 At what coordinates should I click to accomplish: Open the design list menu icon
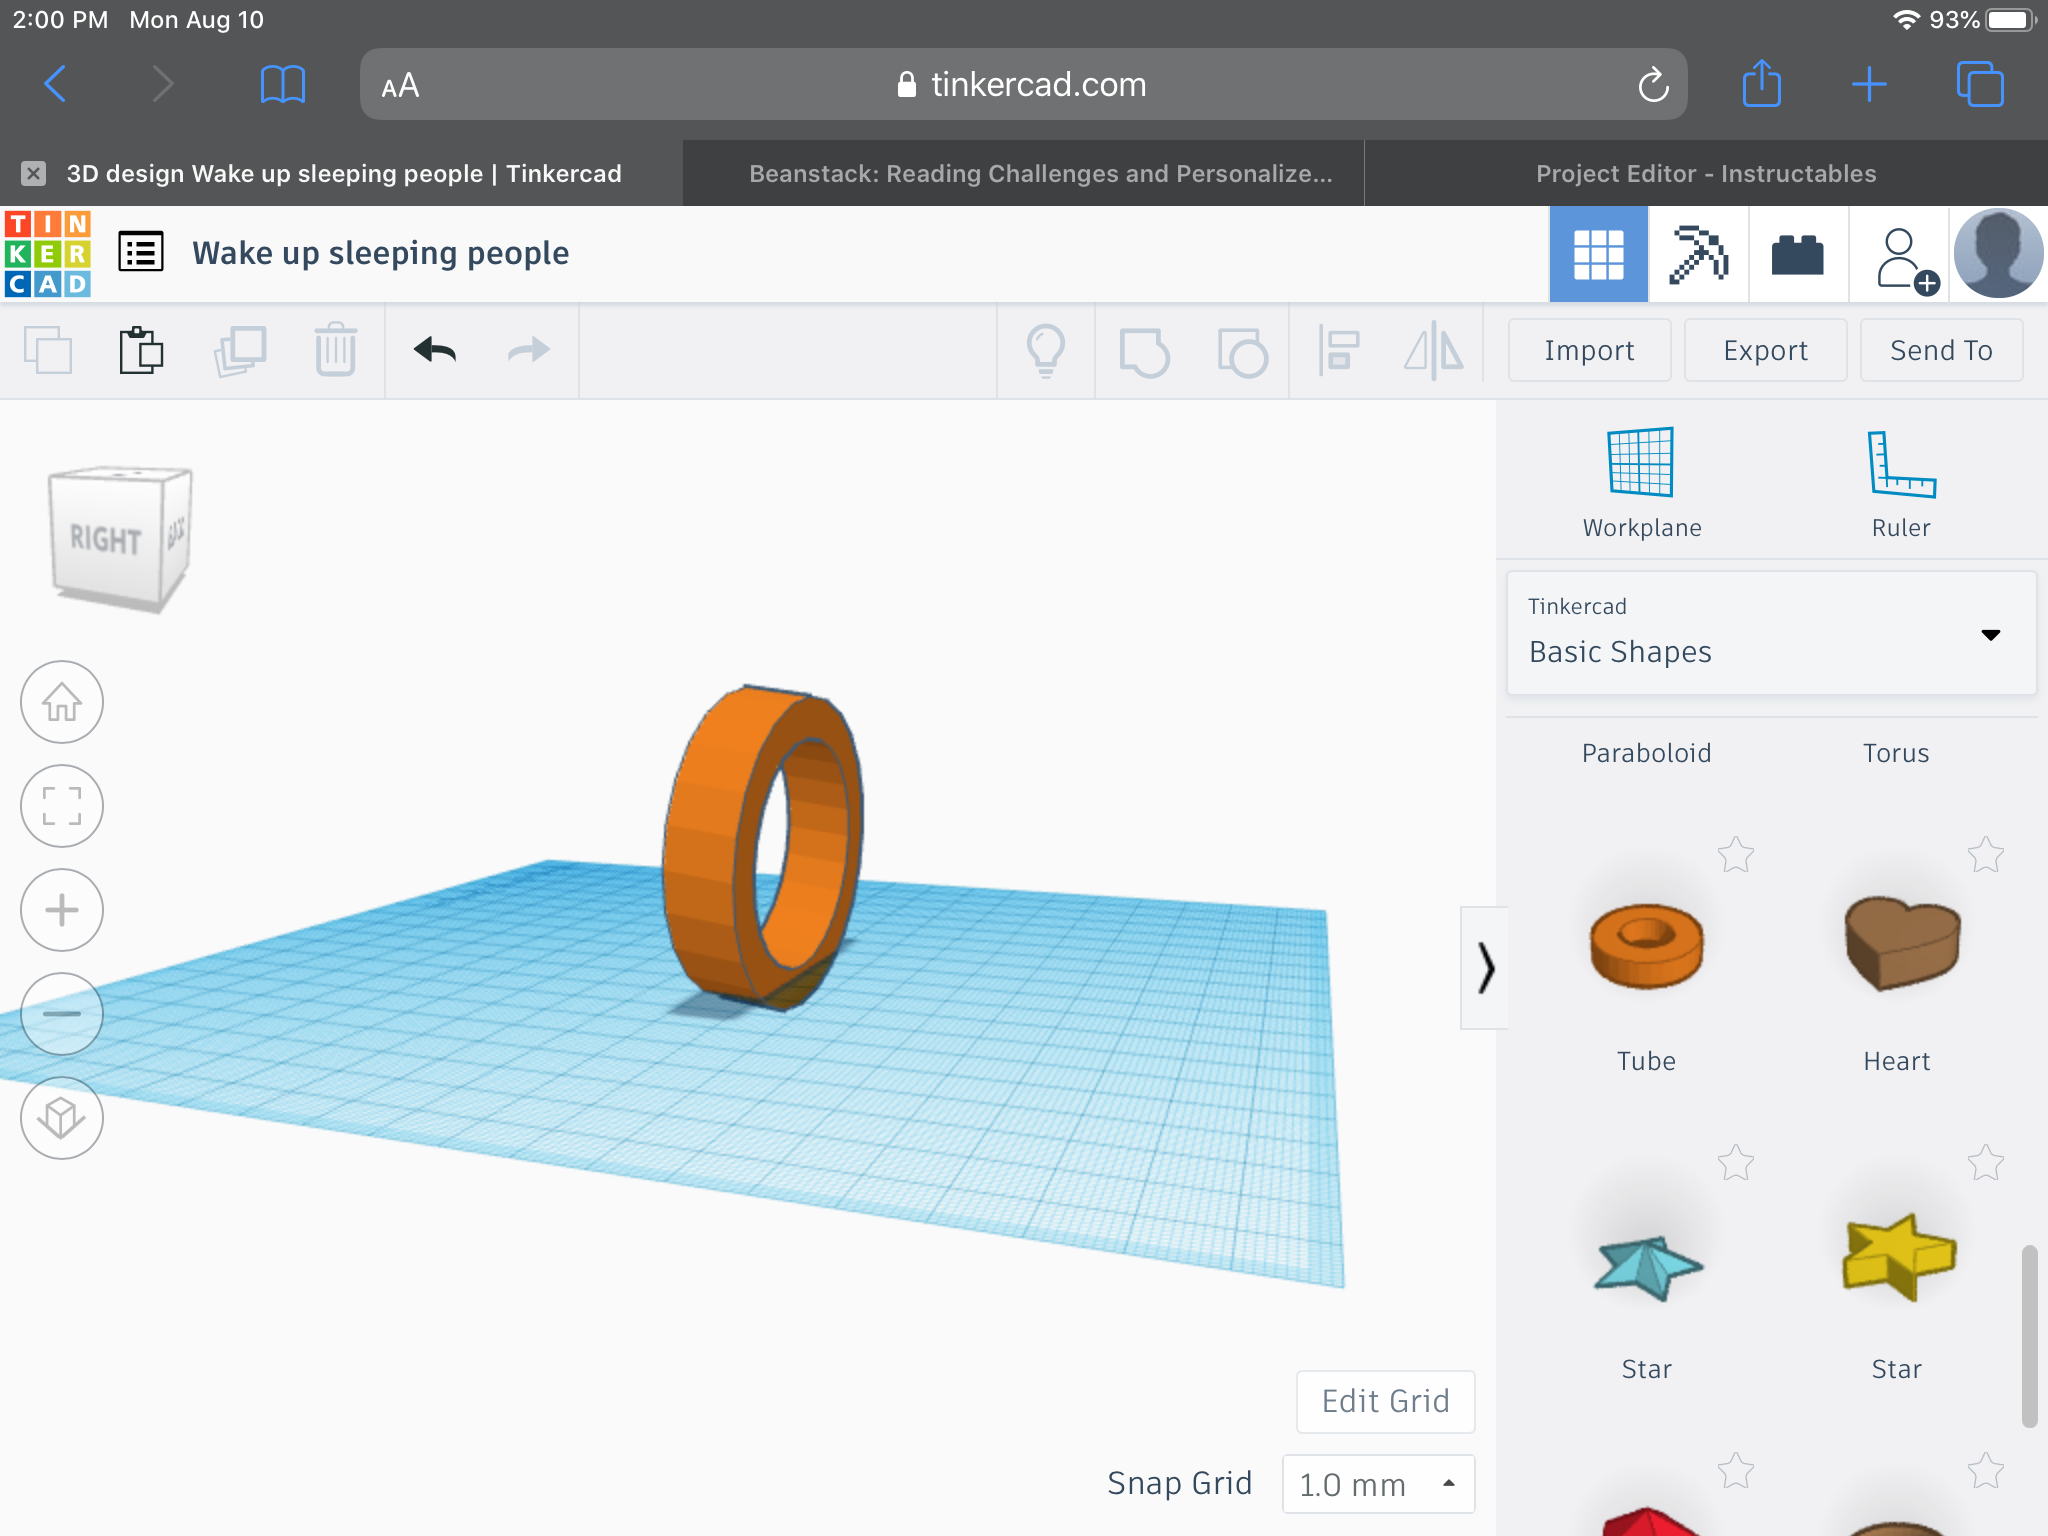click(141, 253)
